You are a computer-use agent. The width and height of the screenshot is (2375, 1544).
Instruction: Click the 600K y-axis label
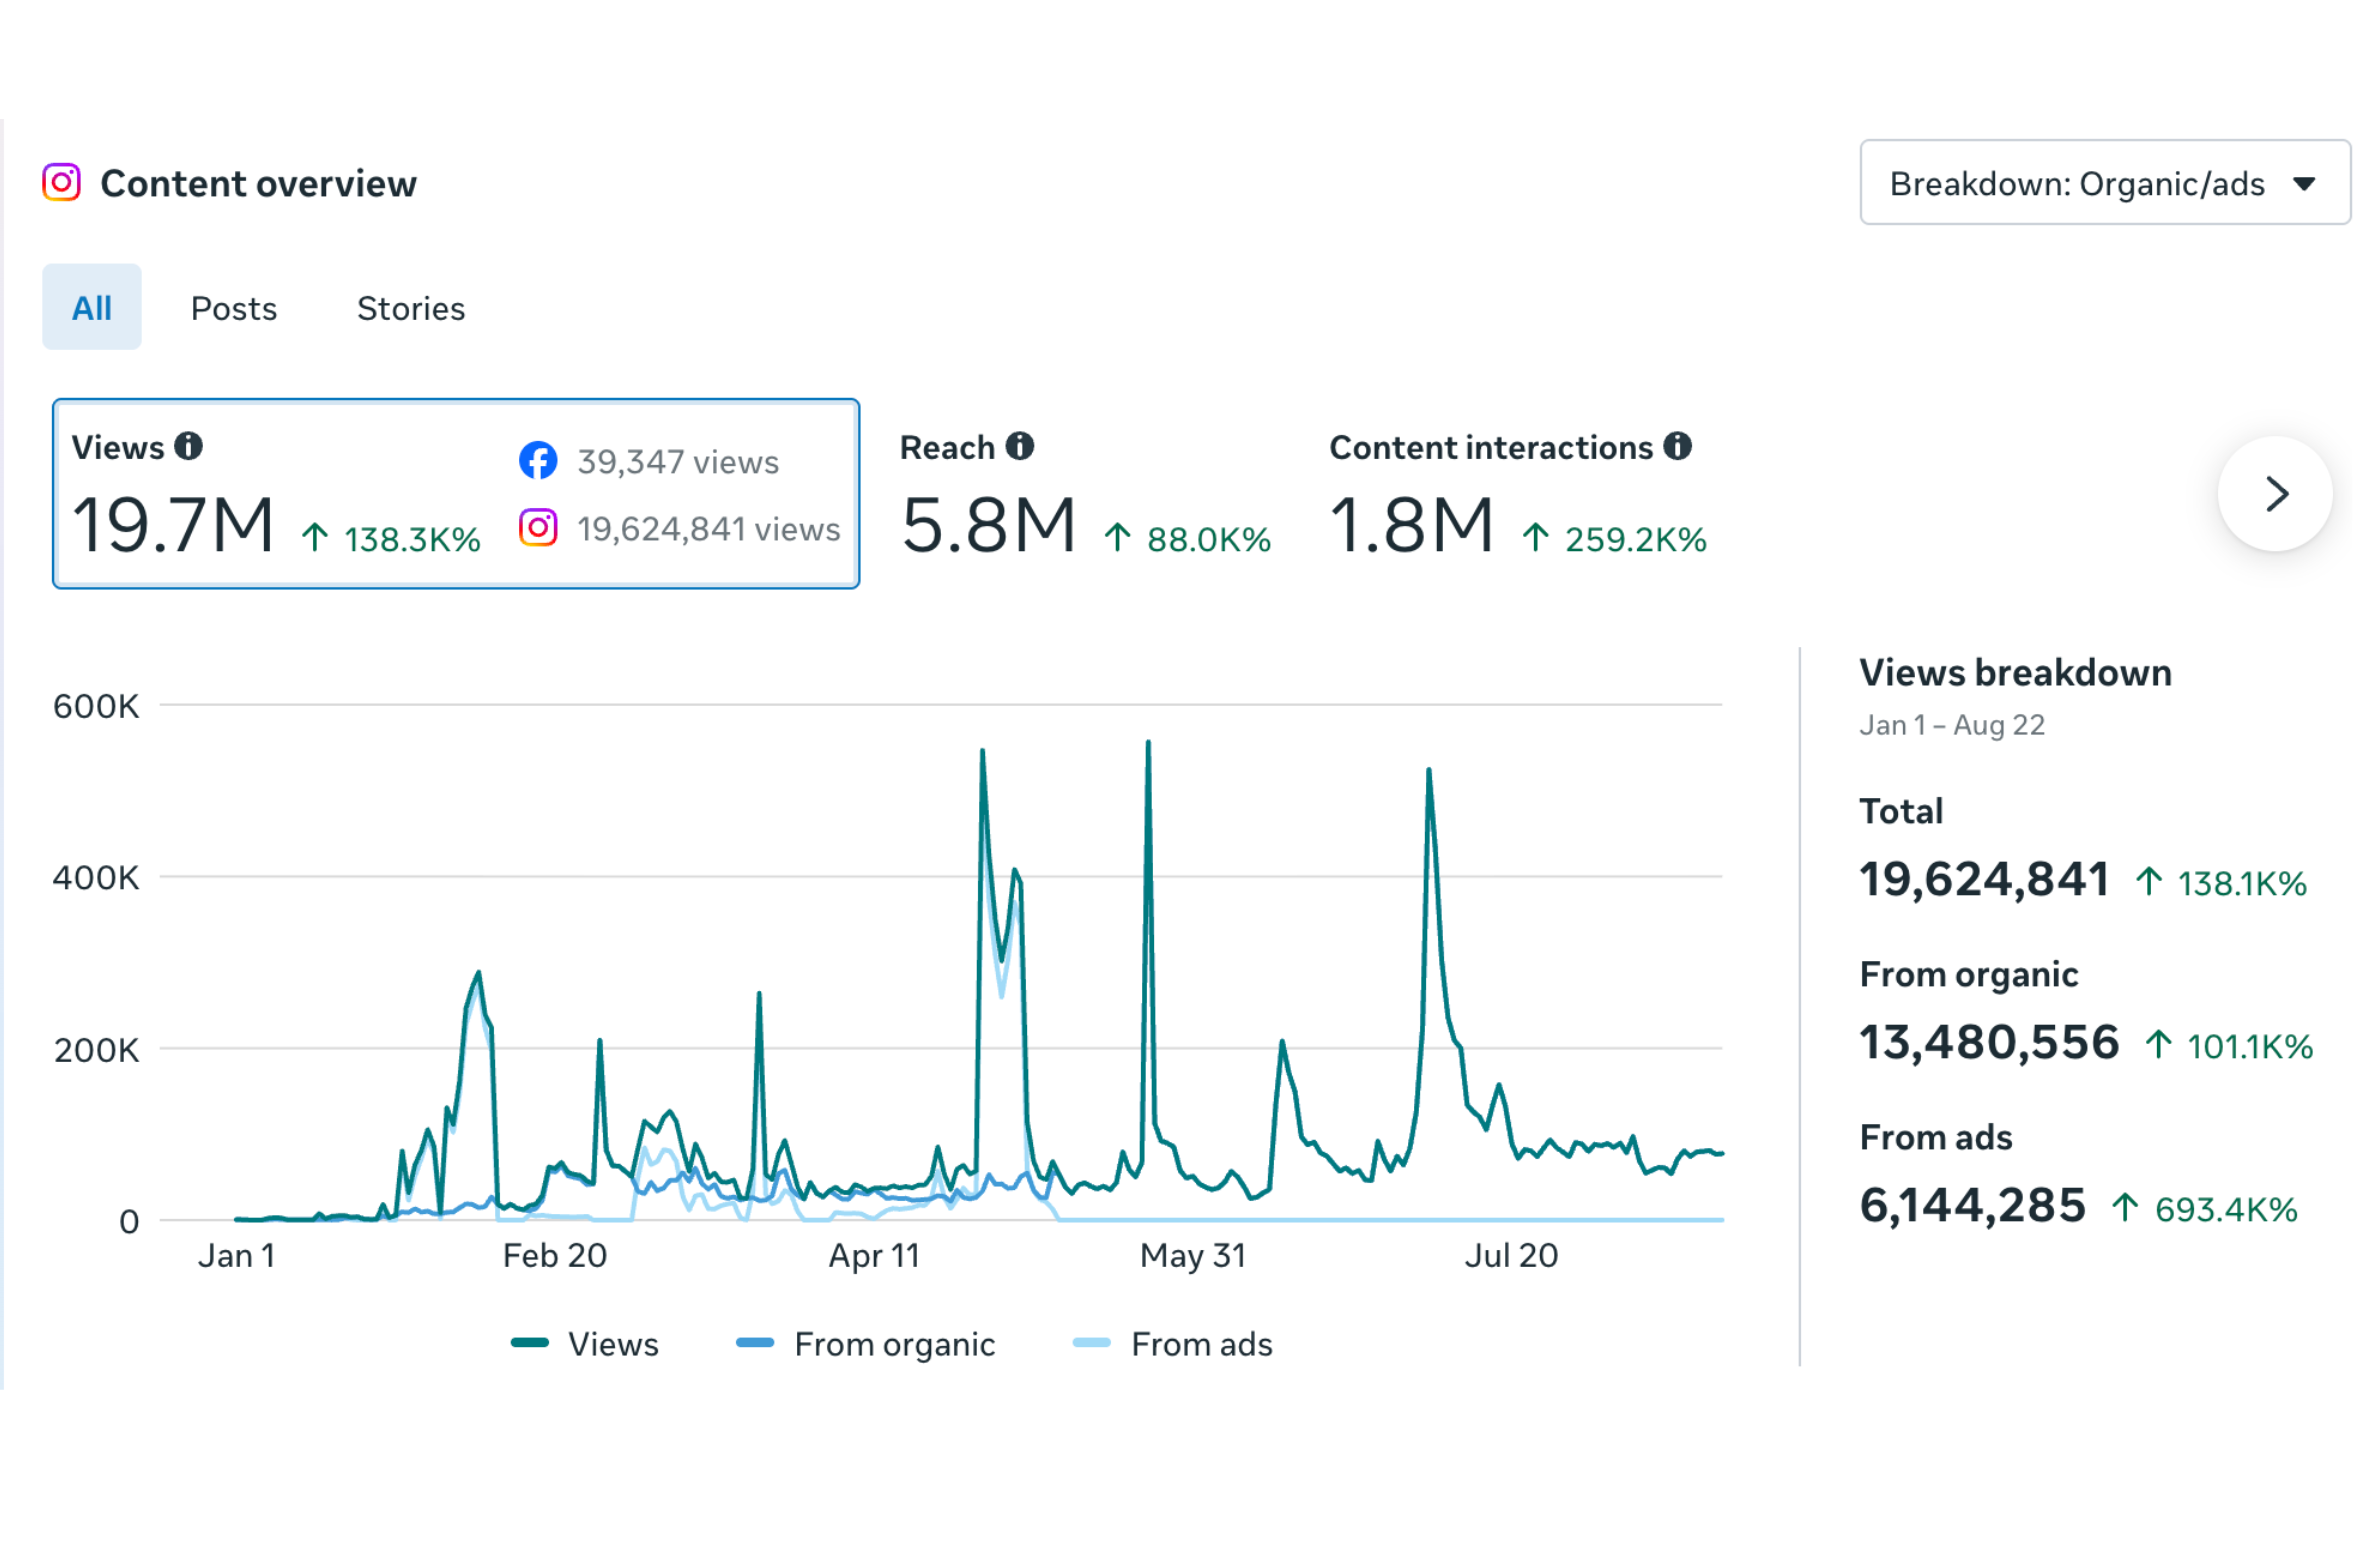click(96, 706)
